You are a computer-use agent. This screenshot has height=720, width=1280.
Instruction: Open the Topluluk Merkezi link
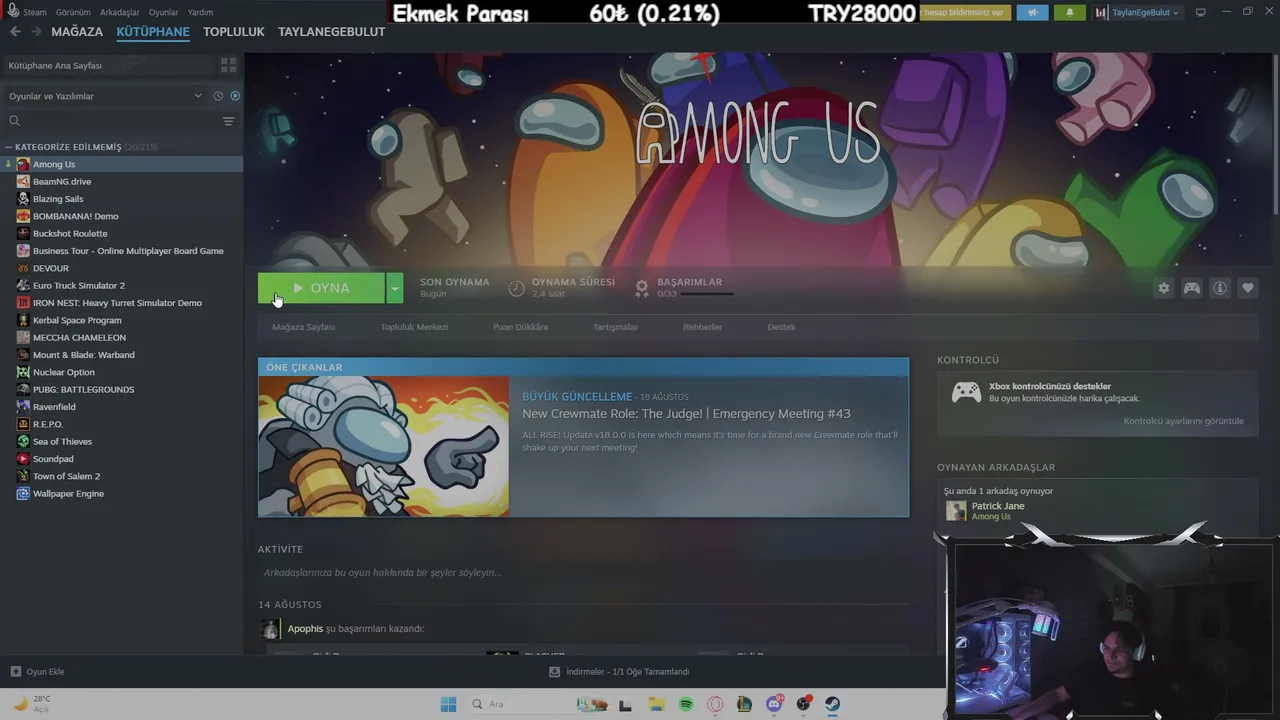click(x=414, y=327)
